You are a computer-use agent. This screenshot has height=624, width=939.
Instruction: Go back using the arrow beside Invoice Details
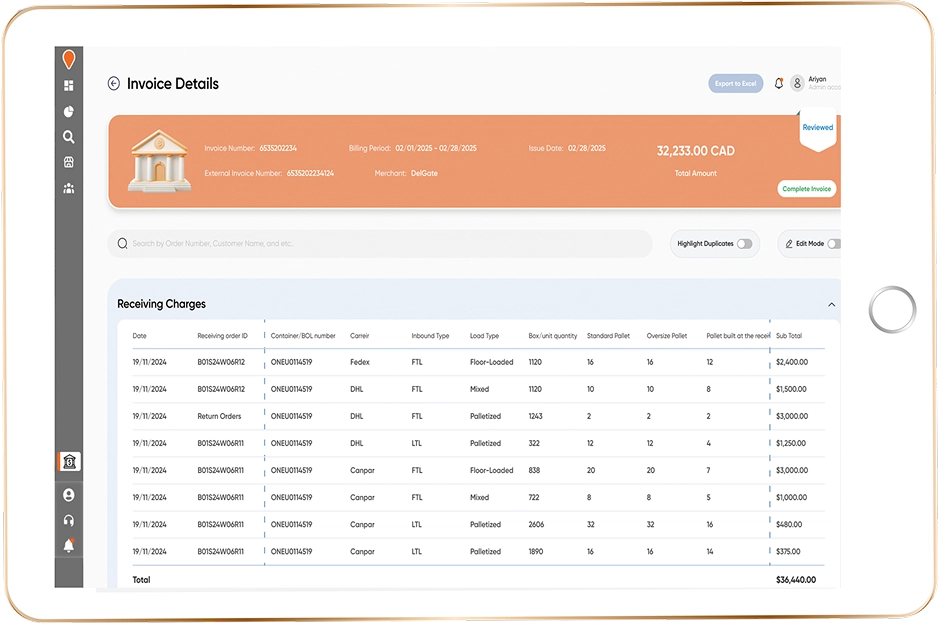114,84
